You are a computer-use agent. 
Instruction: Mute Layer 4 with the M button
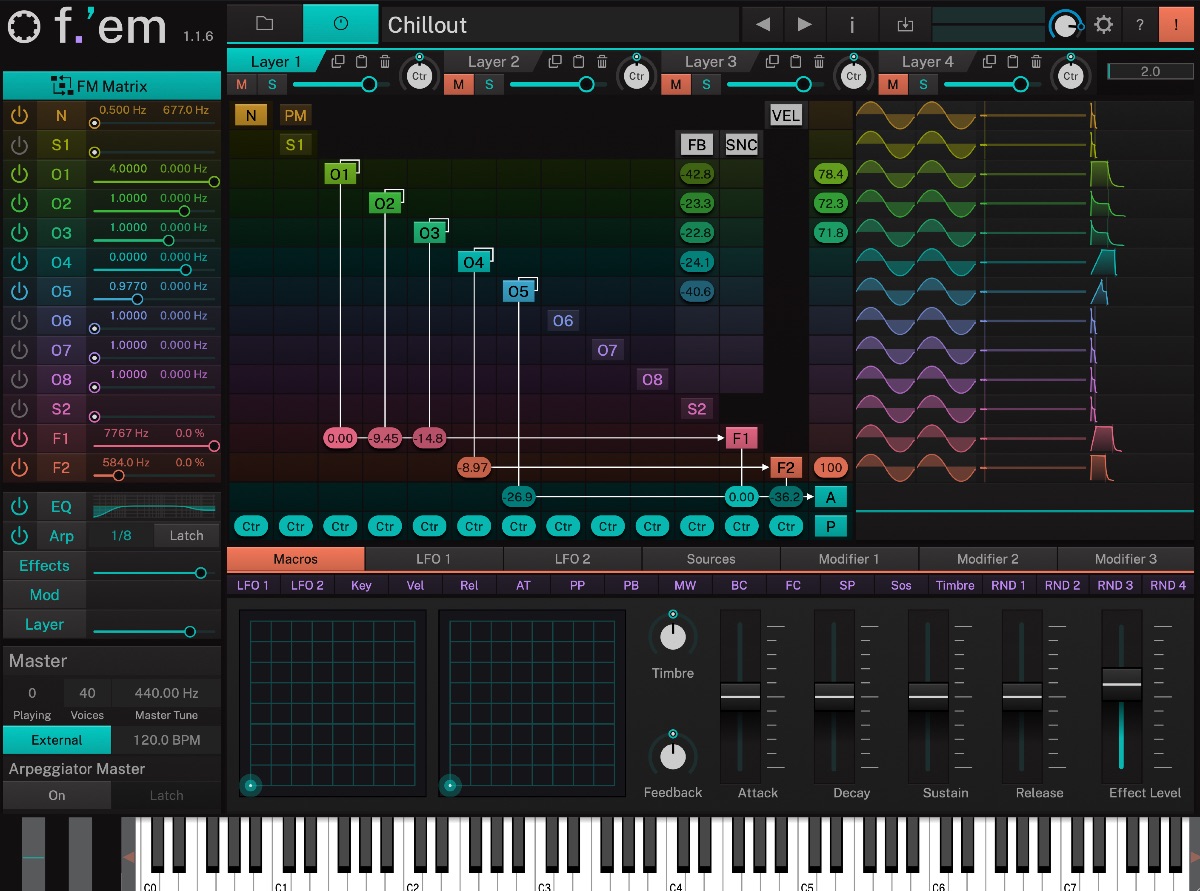pyautogui.click(x=893, y=84)
